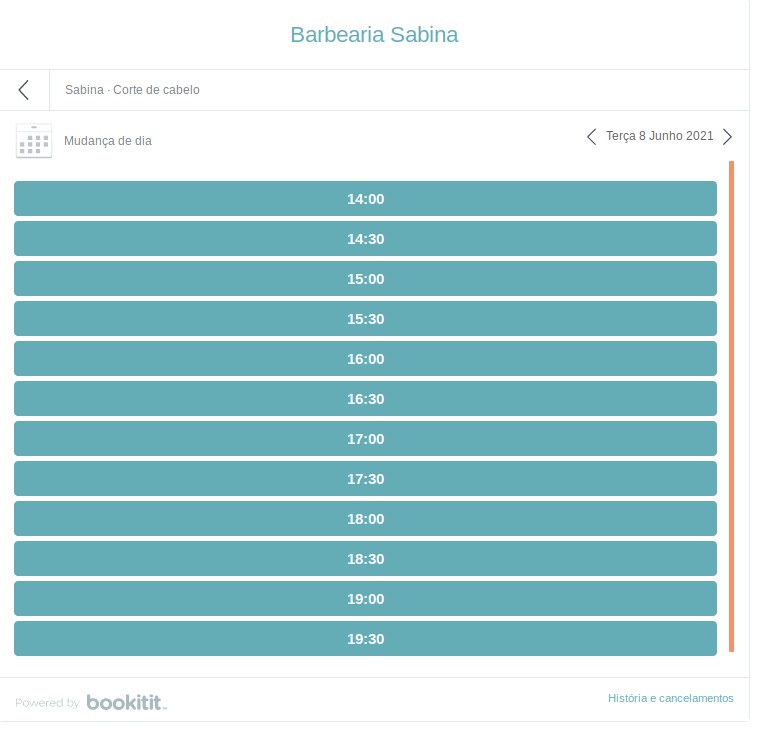Pick the 19:30 appointment slot
The height and width of the screenshot is (738, 777).
pos(365,639)
